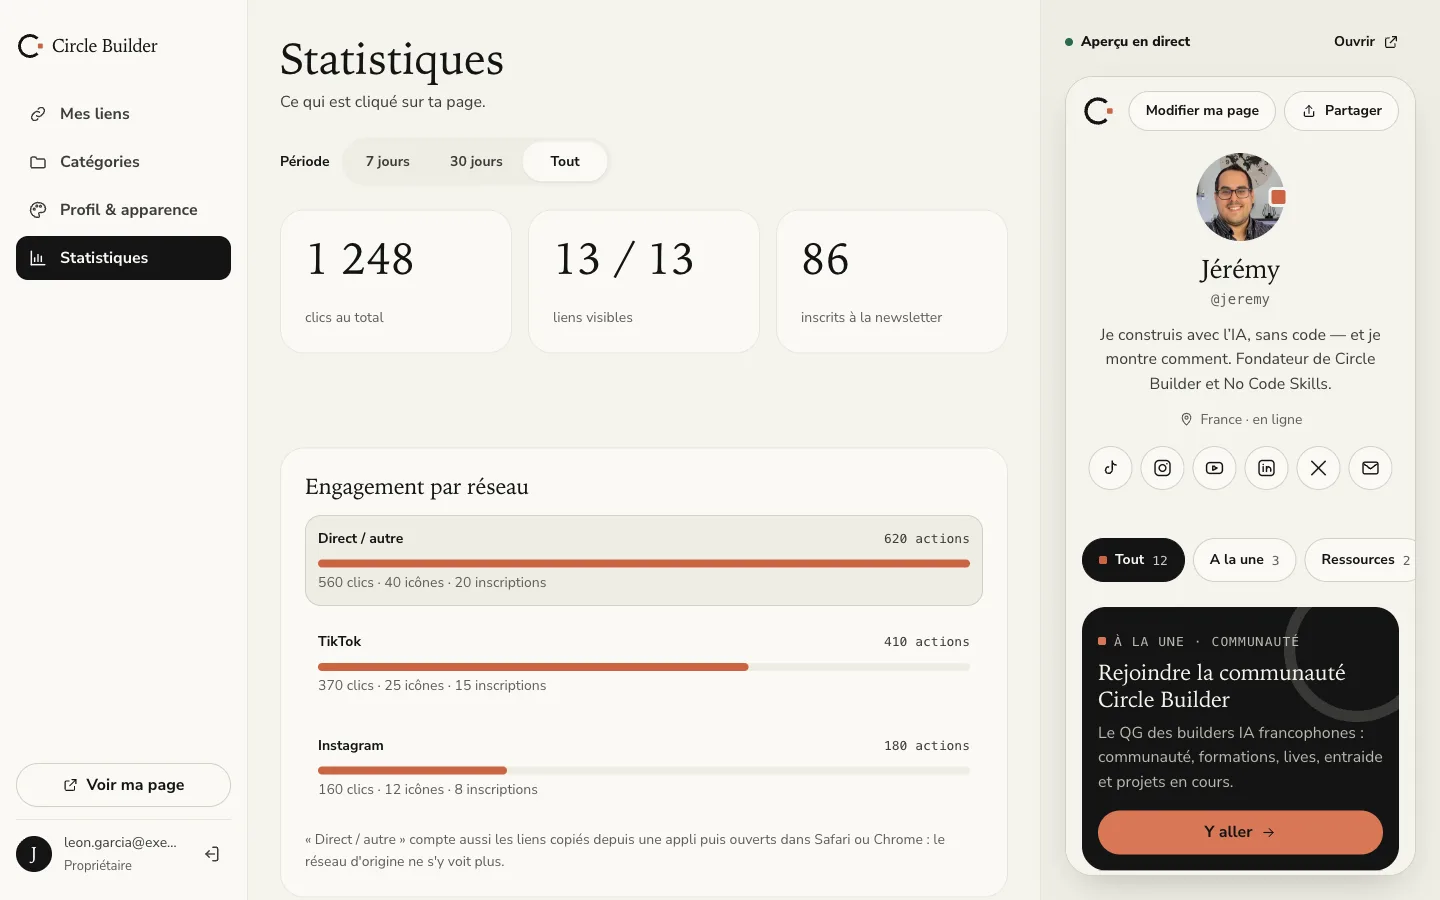Click the external-link icon on Voir ma page
The image size is (1440, 900).
[x=70, y=785]
